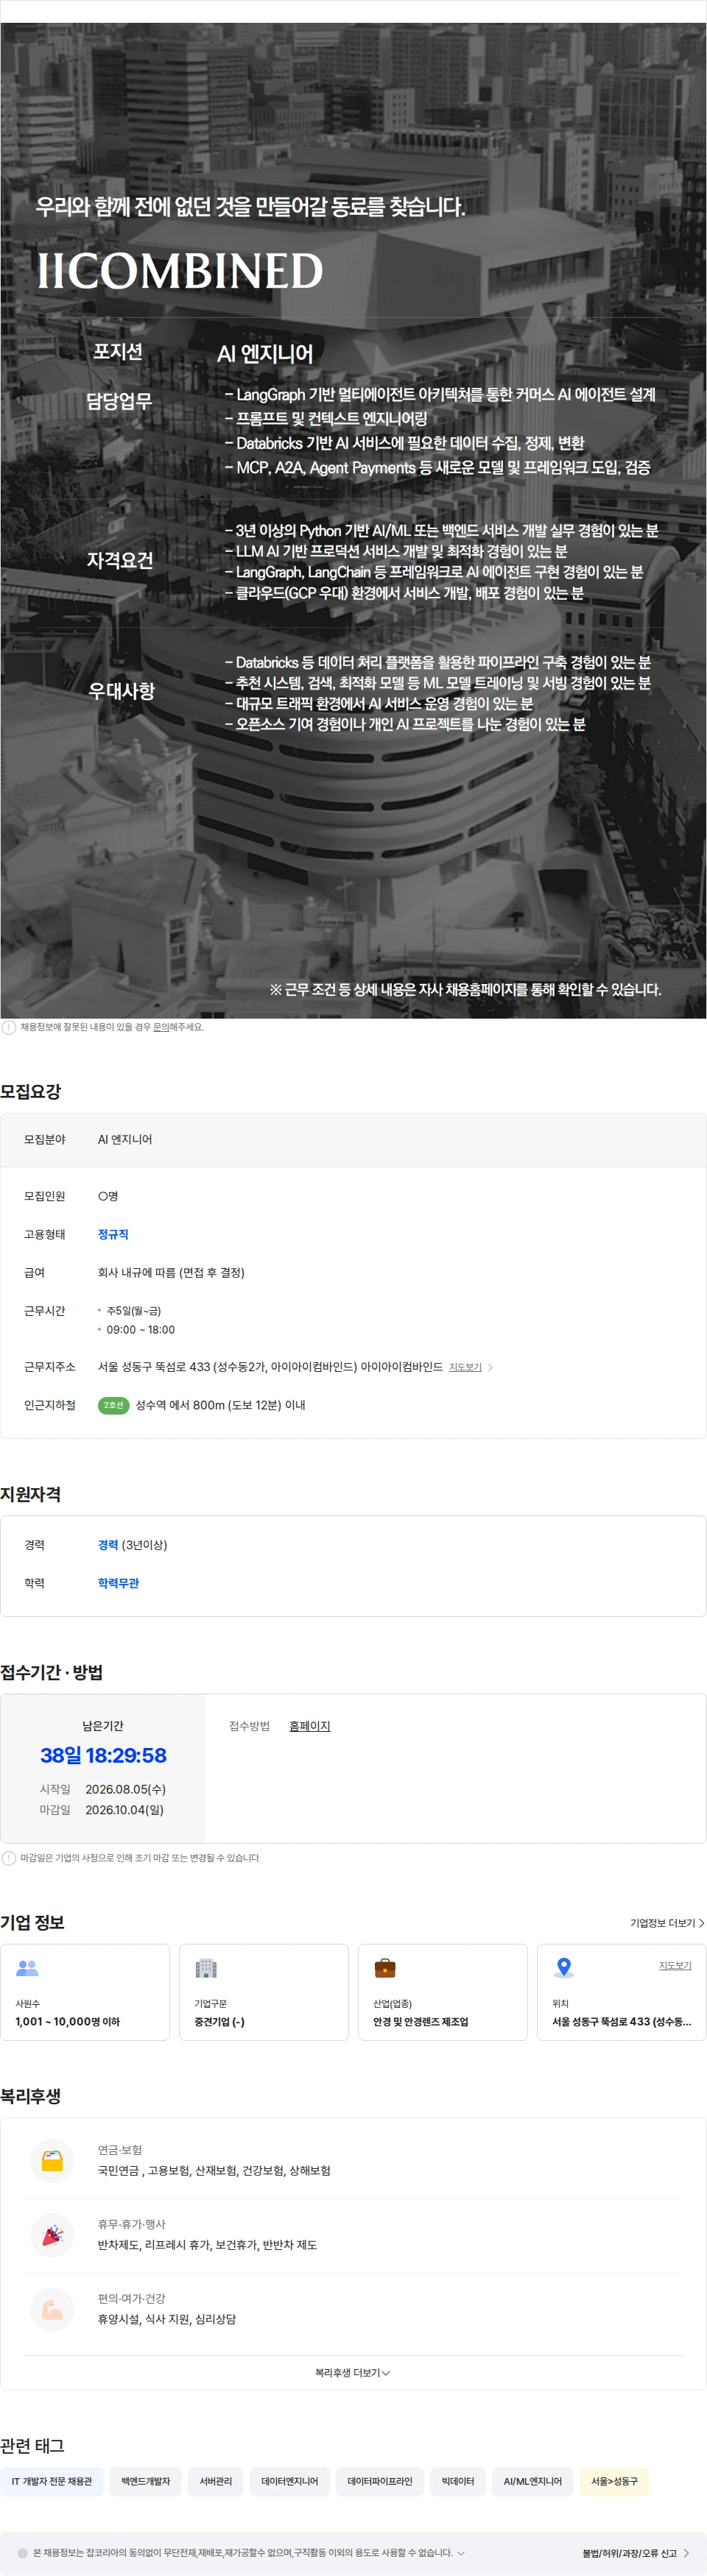Click the 중견기업 (-) company type text
Screen dimensions: 707x2576
click(x=219, y=2022)
